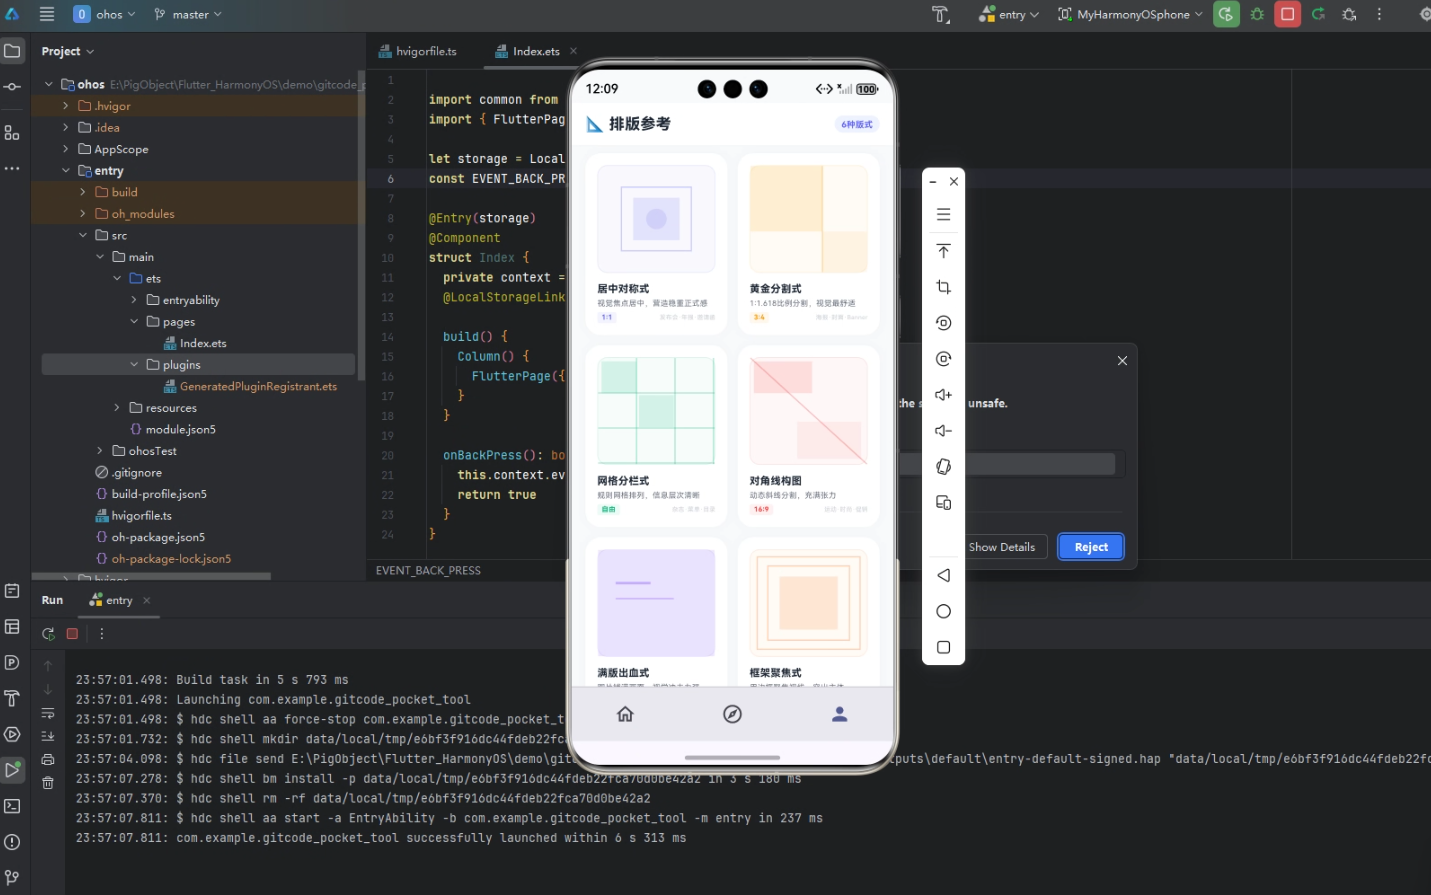Open the ohos project dropdown
Image resolution: width=1431 pixels, height=895 pixels.
pyautogui.click(x=105, y=14)
